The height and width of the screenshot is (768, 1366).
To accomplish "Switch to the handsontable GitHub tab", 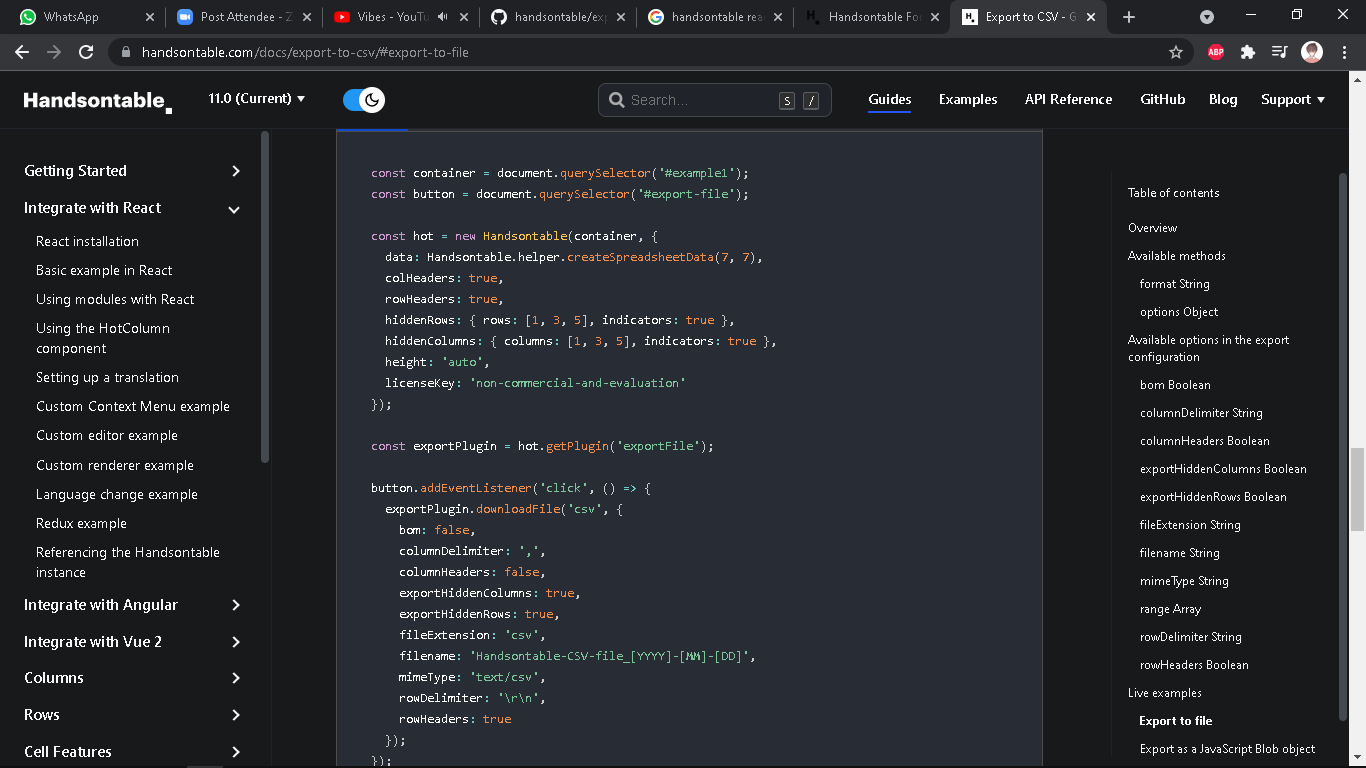I will (x=560, y=17).
